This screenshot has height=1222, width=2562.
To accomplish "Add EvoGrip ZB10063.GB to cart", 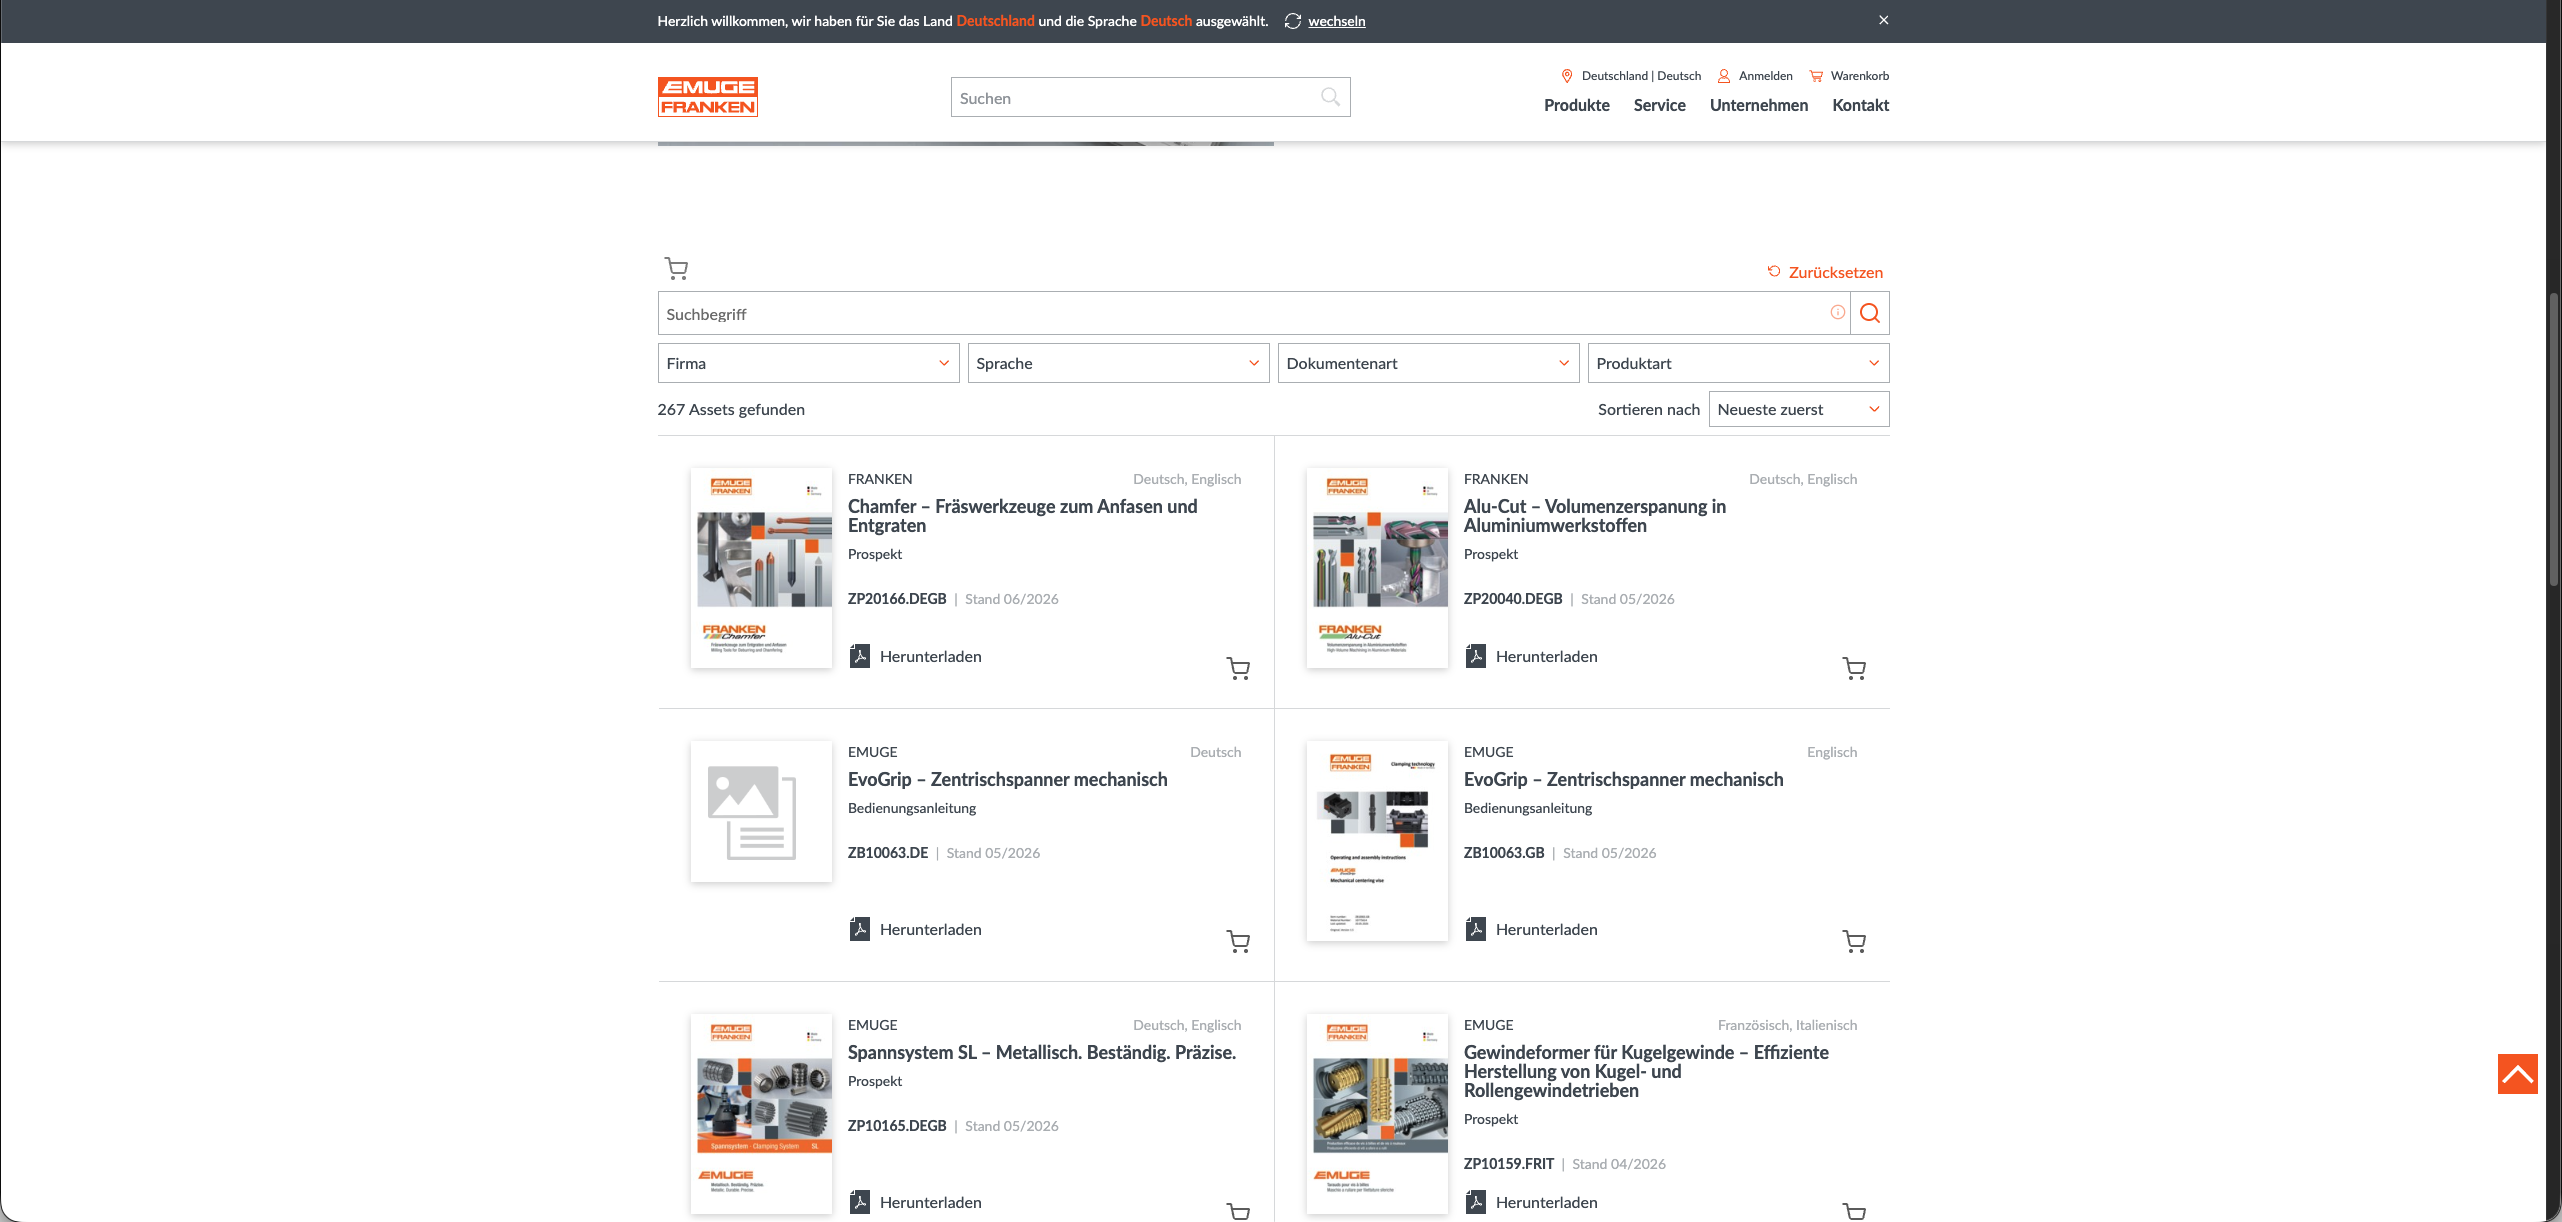I will coord(1854,941).
